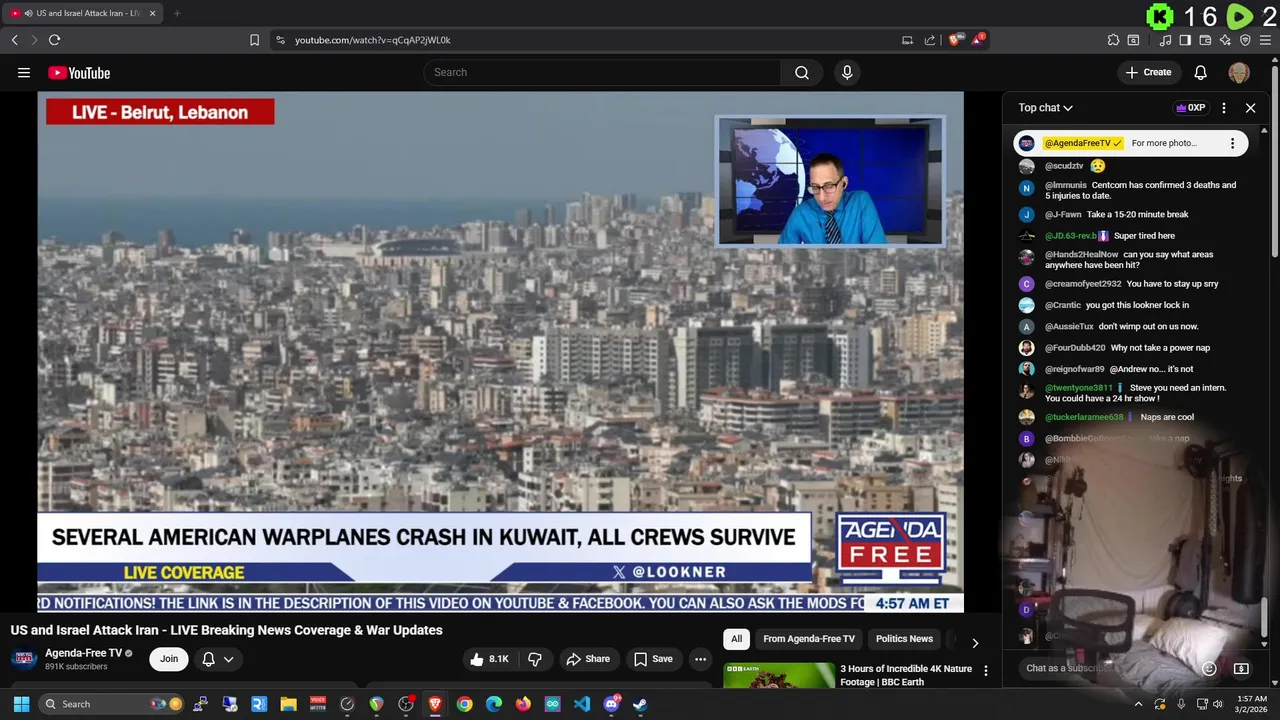This screenshot has width=1280, height=720.
Task: Open Brave Shields lion icon
Action: 955,40
